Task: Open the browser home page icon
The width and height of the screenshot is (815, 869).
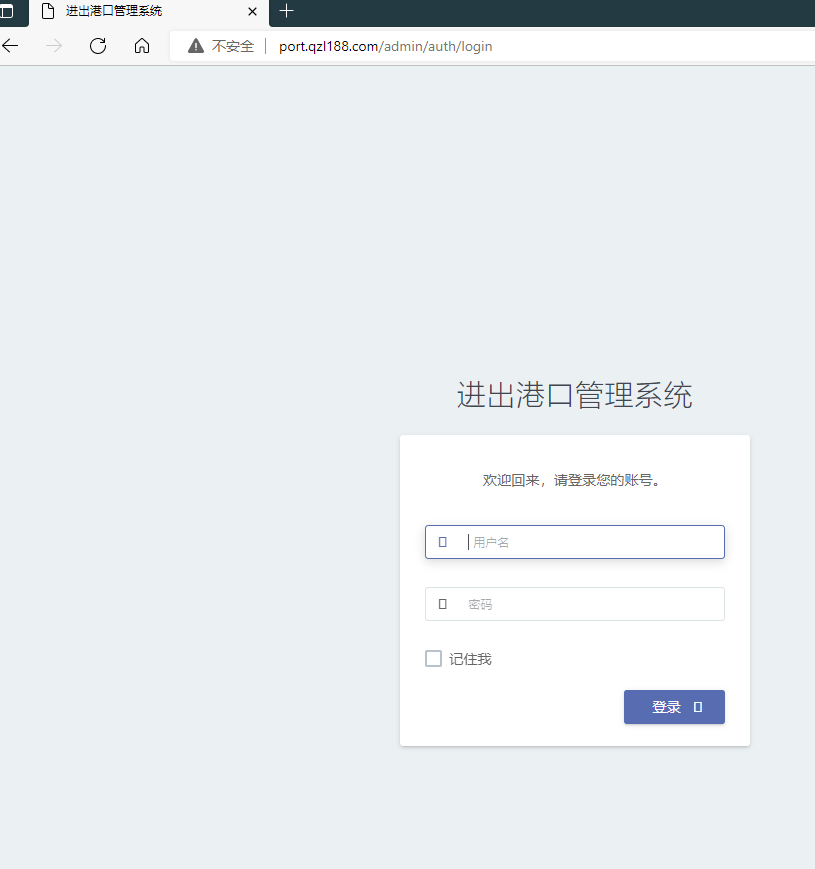Action: 141,46
